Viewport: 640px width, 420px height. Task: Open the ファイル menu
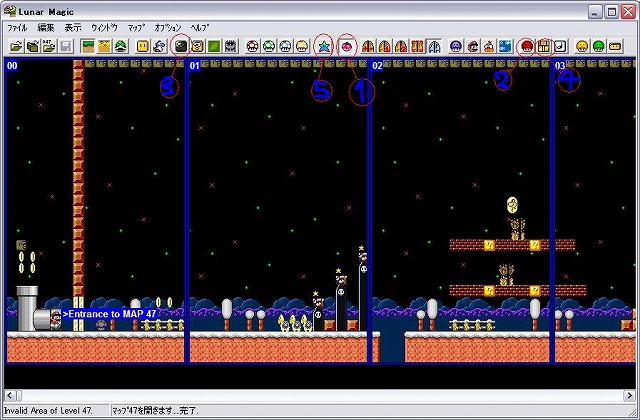[x=17, y=28]
